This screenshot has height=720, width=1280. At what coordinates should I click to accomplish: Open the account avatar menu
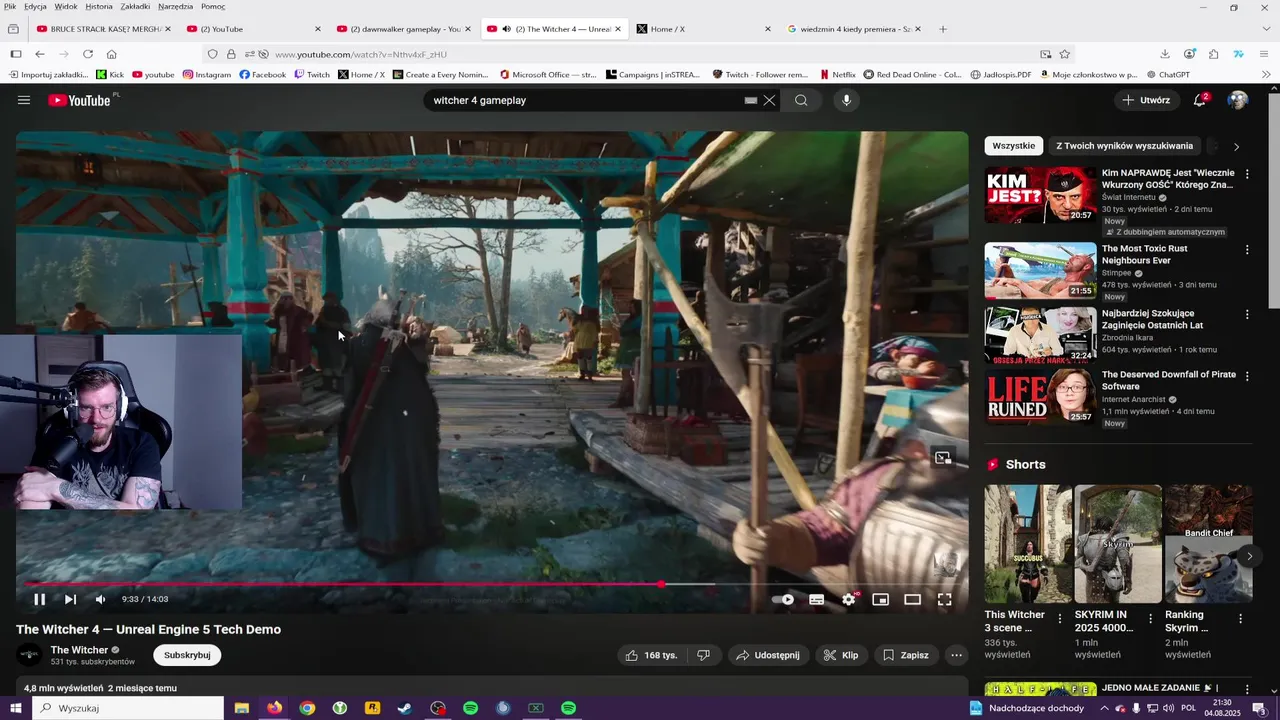pyautogui.click(x=1238, y=100)
